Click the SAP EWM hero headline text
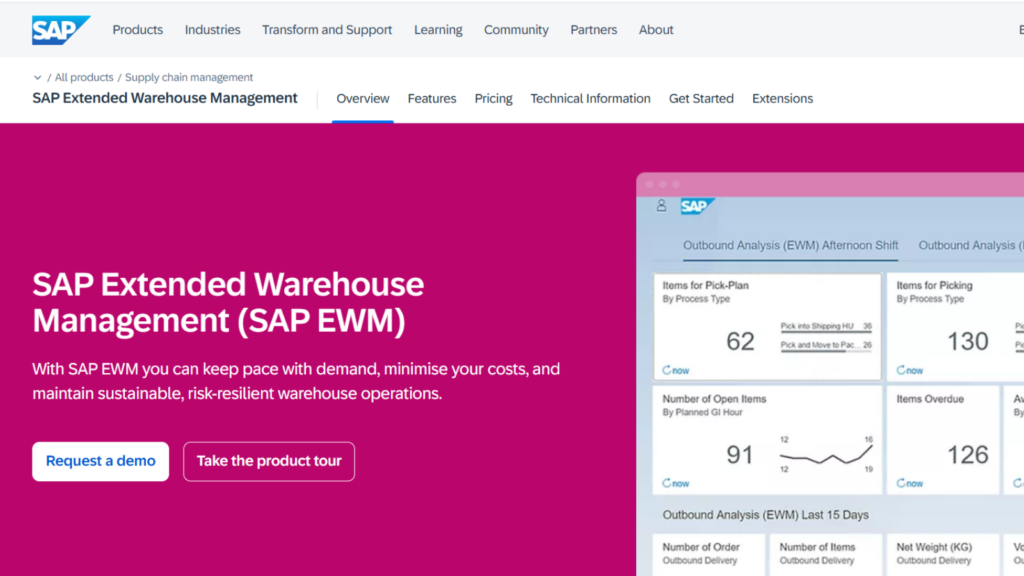This screenshot has height=576, width=1024. pos(228,302)
